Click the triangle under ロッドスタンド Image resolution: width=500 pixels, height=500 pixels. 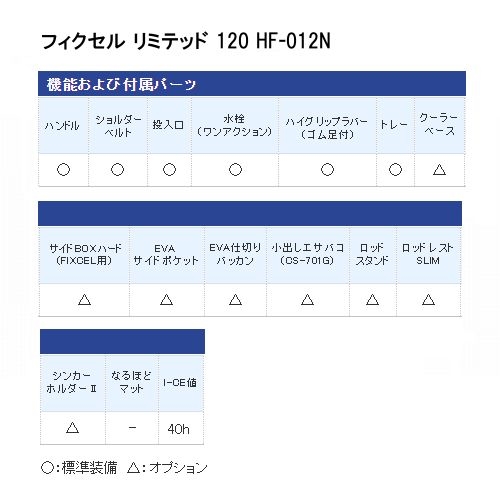tap(372, 300)
